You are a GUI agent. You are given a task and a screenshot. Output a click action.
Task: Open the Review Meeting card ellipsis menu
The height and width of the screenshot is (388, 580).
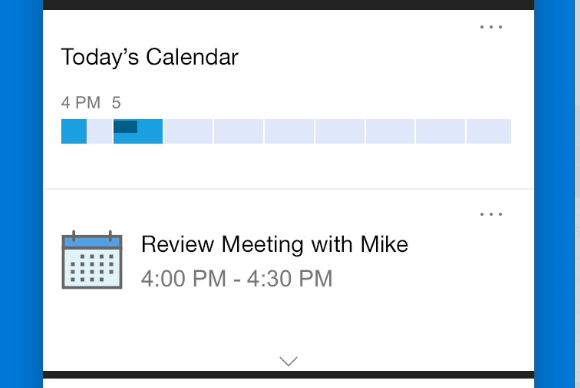[x=491, y=214]
